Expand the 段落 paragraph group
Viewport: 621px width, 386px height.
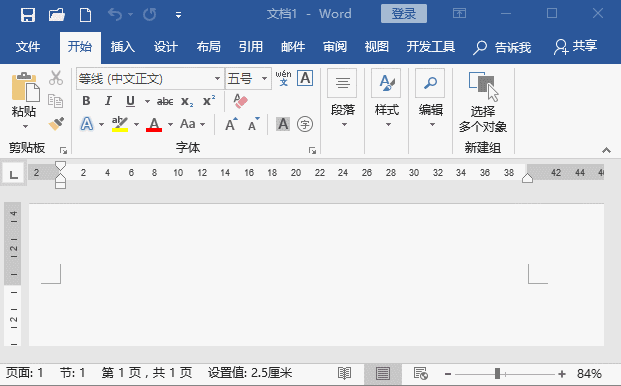pos(343,99)
